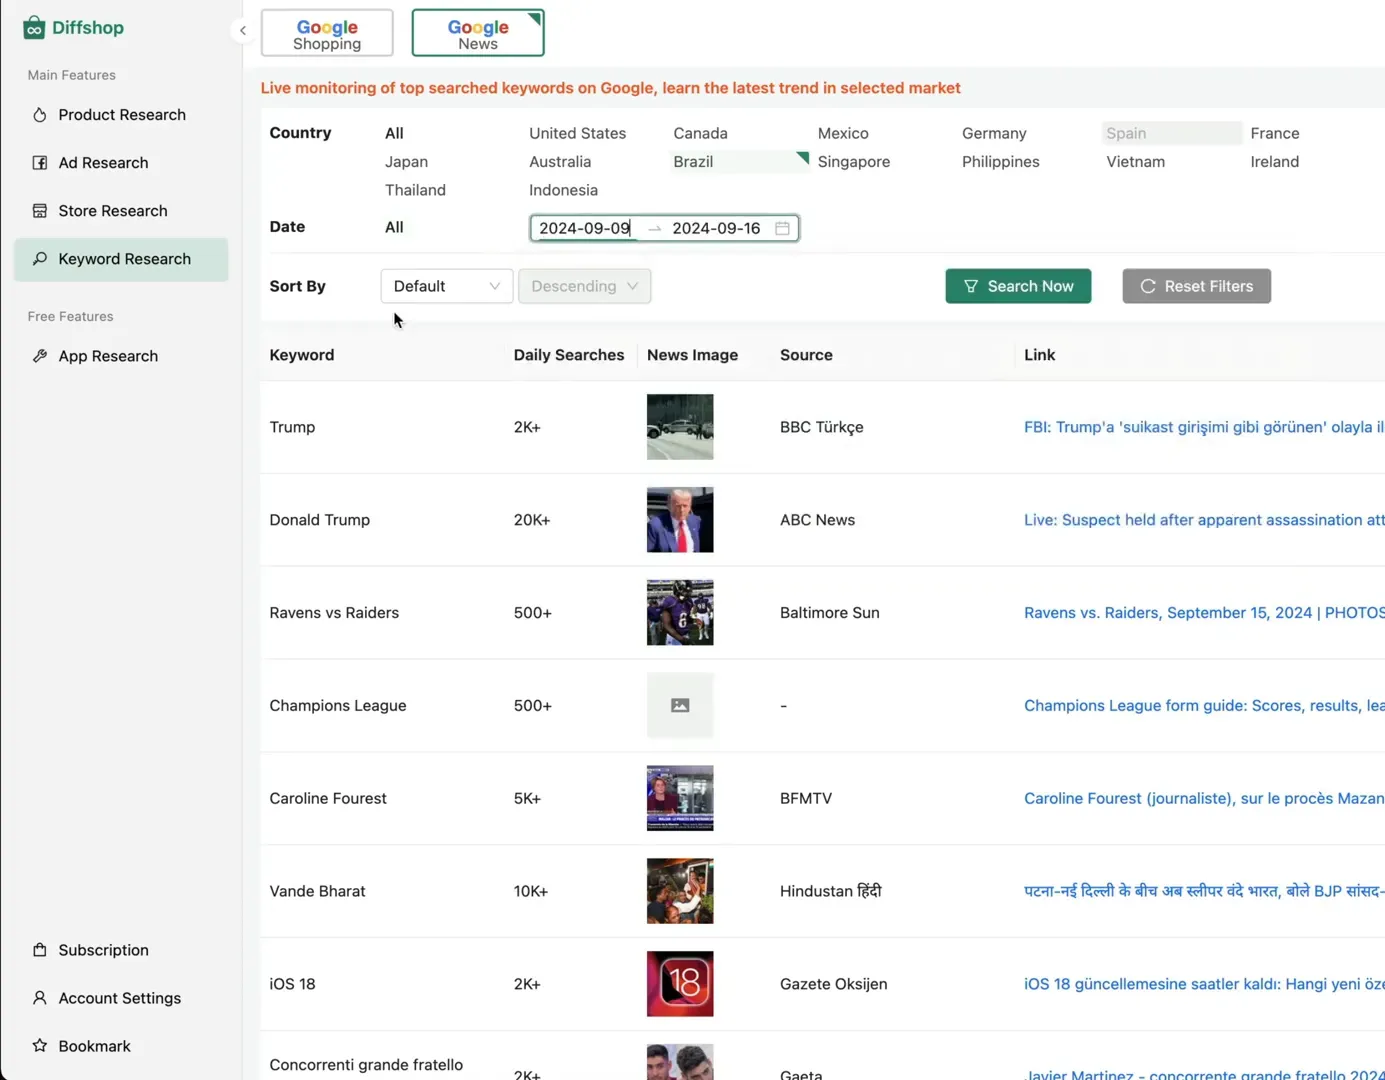Click the start date field 2024-09-09
Viewport: 1385px width, 1080px height.
click(x=586, y=228)
